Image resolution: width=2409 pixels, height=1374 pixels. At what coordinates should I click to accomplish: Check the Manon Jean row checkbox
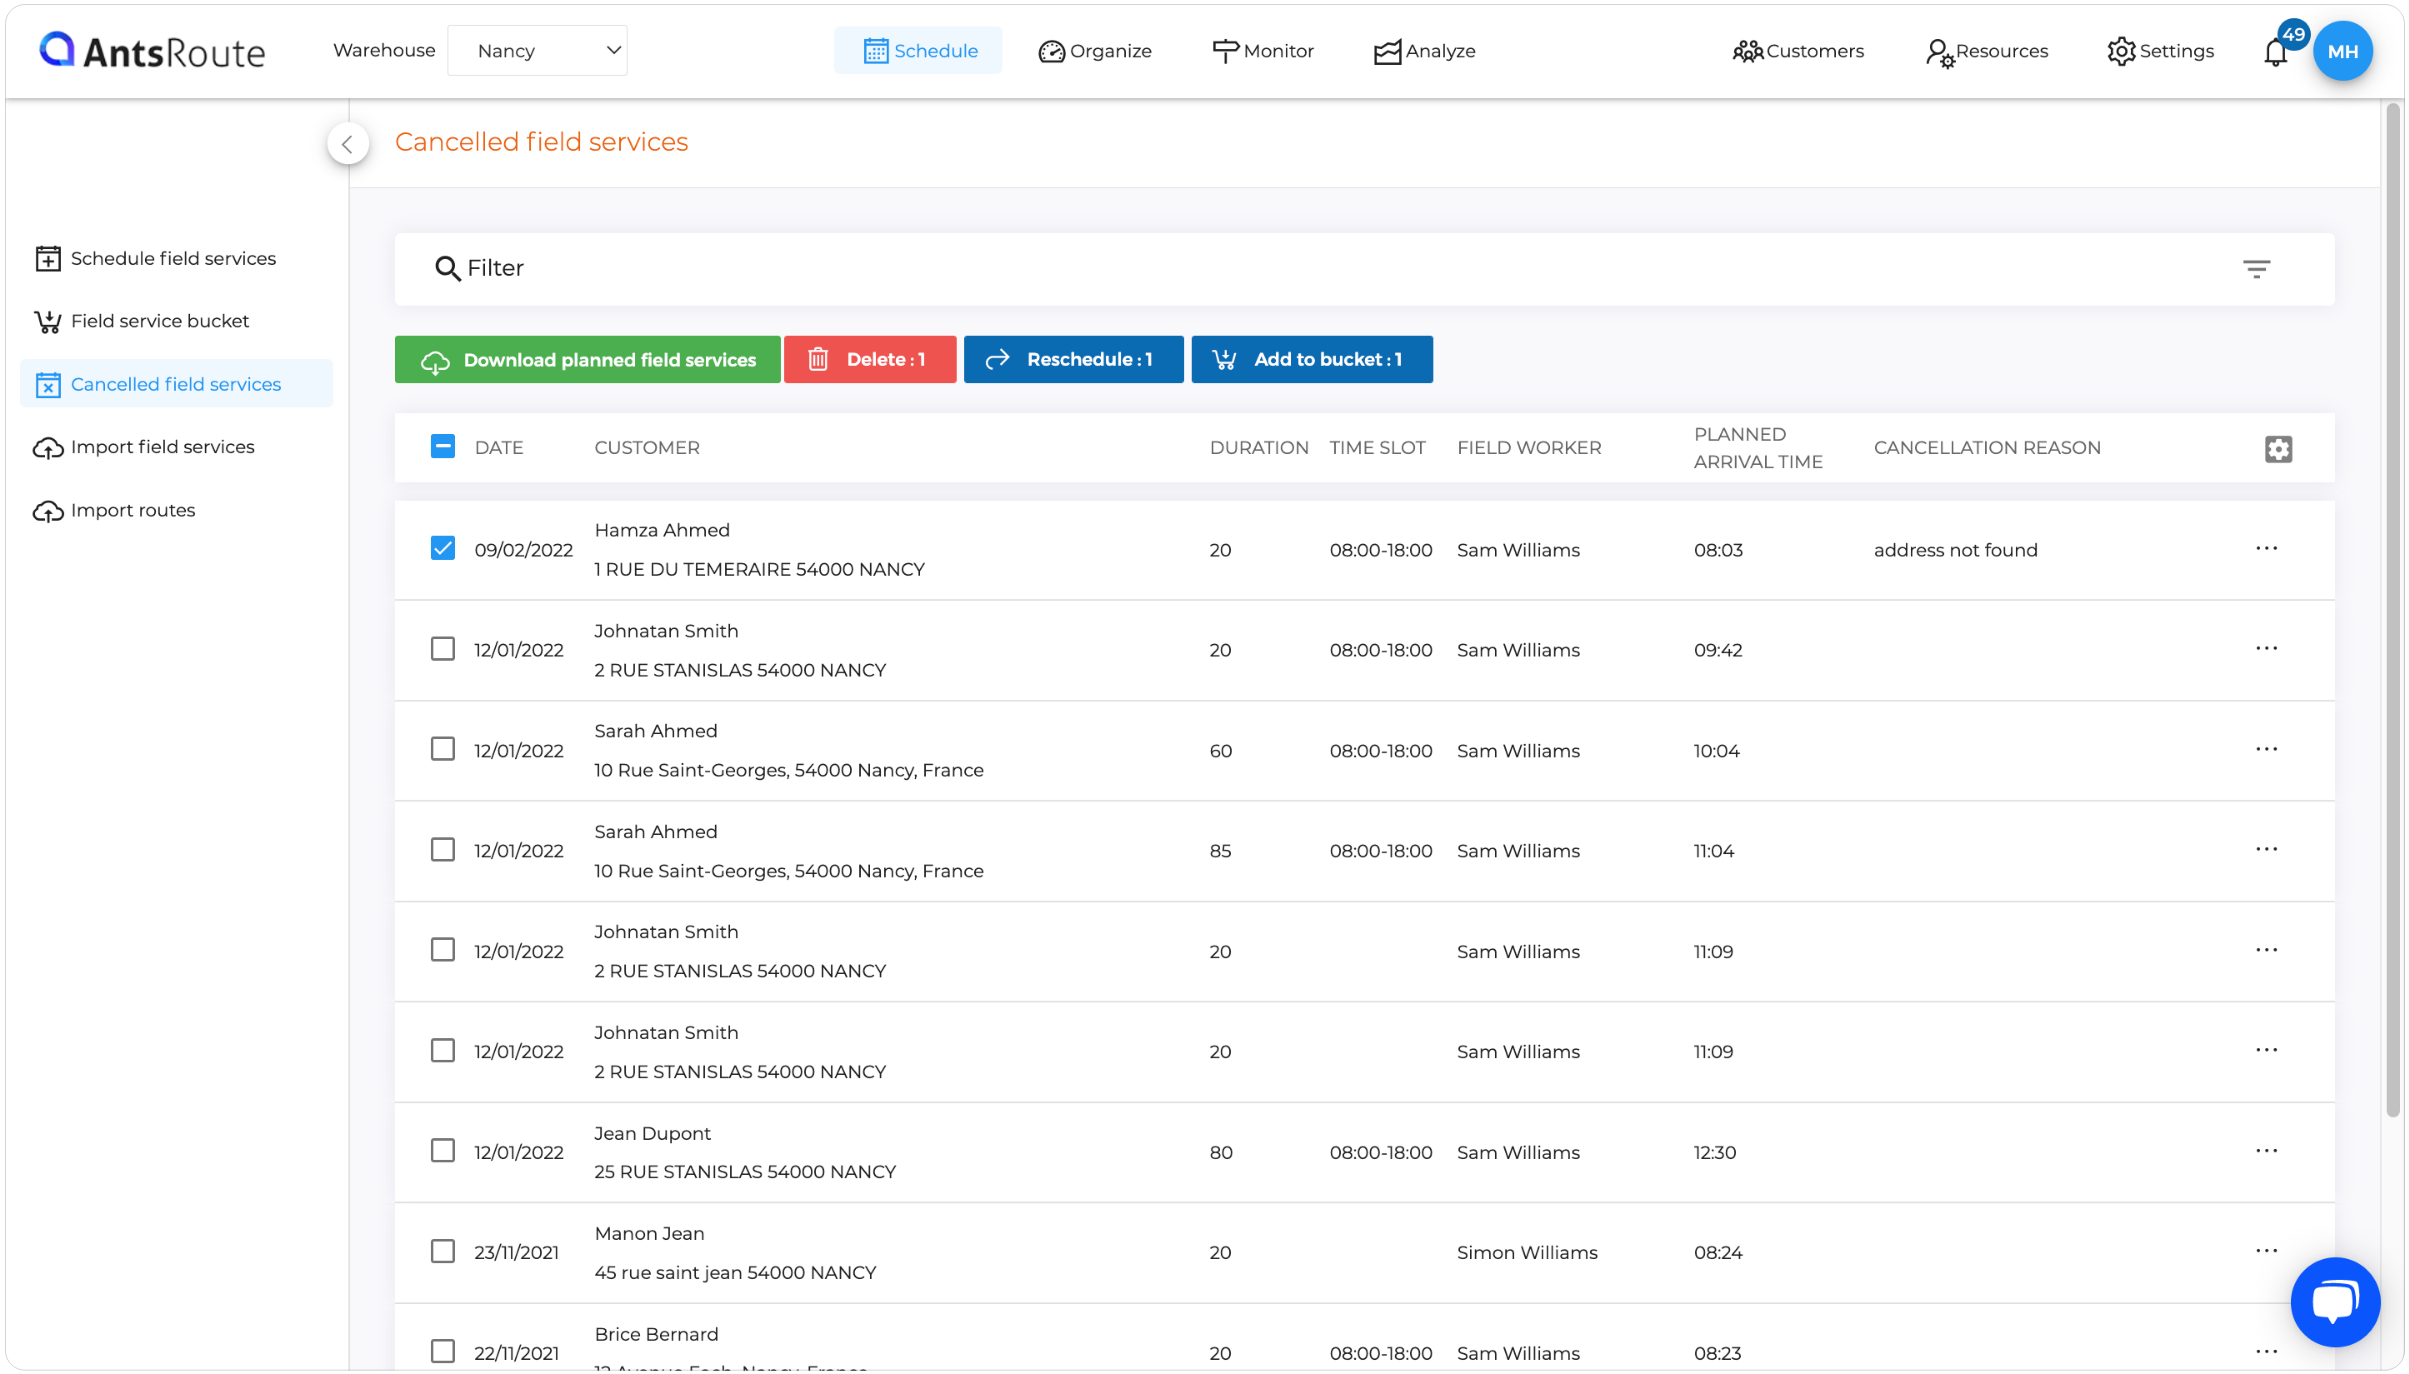pyautogui.click(x=443, y=1252)
